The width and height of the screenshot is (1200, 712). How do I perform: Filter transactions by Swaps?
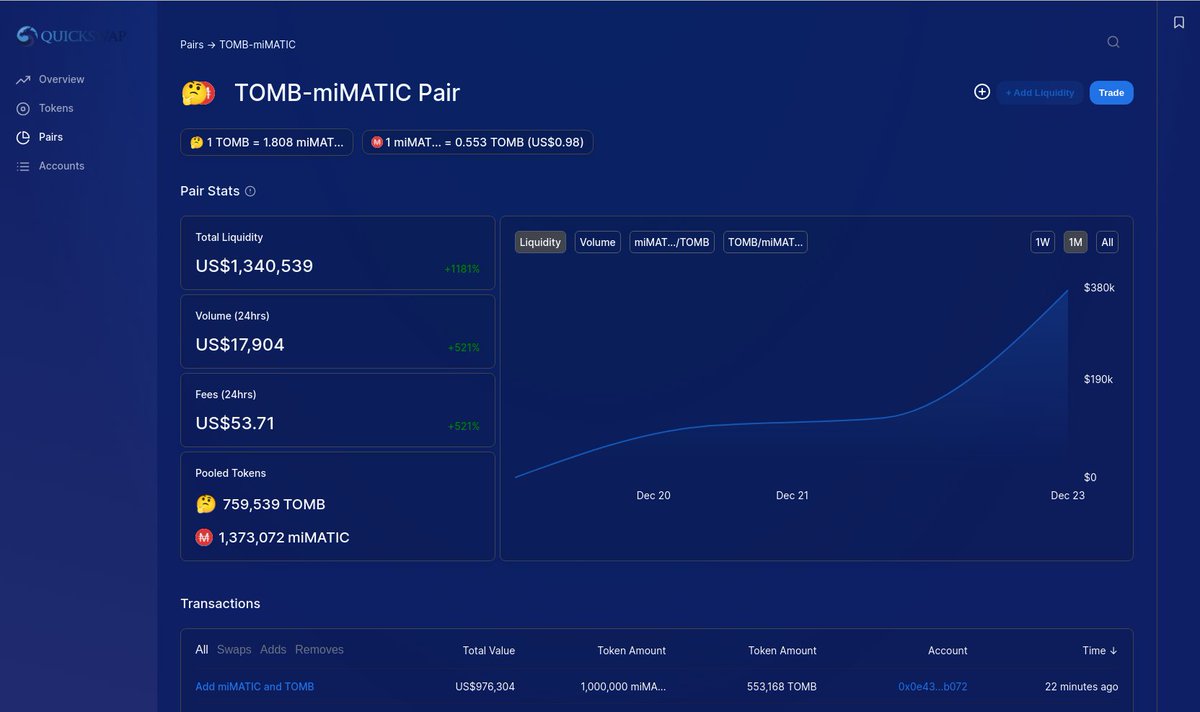(x=234, y=650)
